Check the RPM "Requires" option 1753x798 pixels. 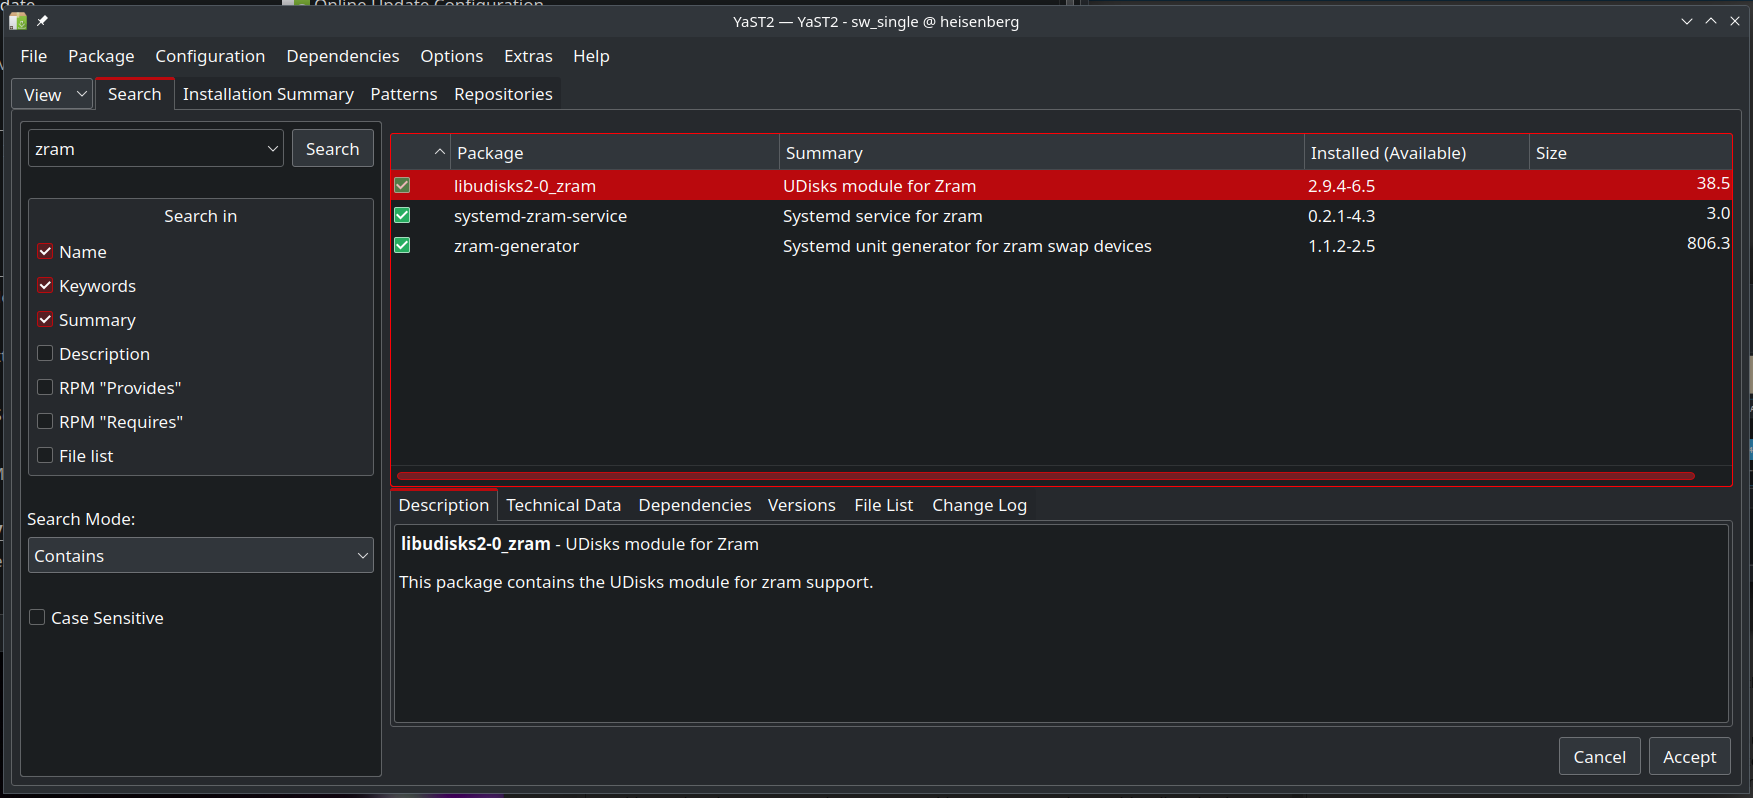coord(45,421)
